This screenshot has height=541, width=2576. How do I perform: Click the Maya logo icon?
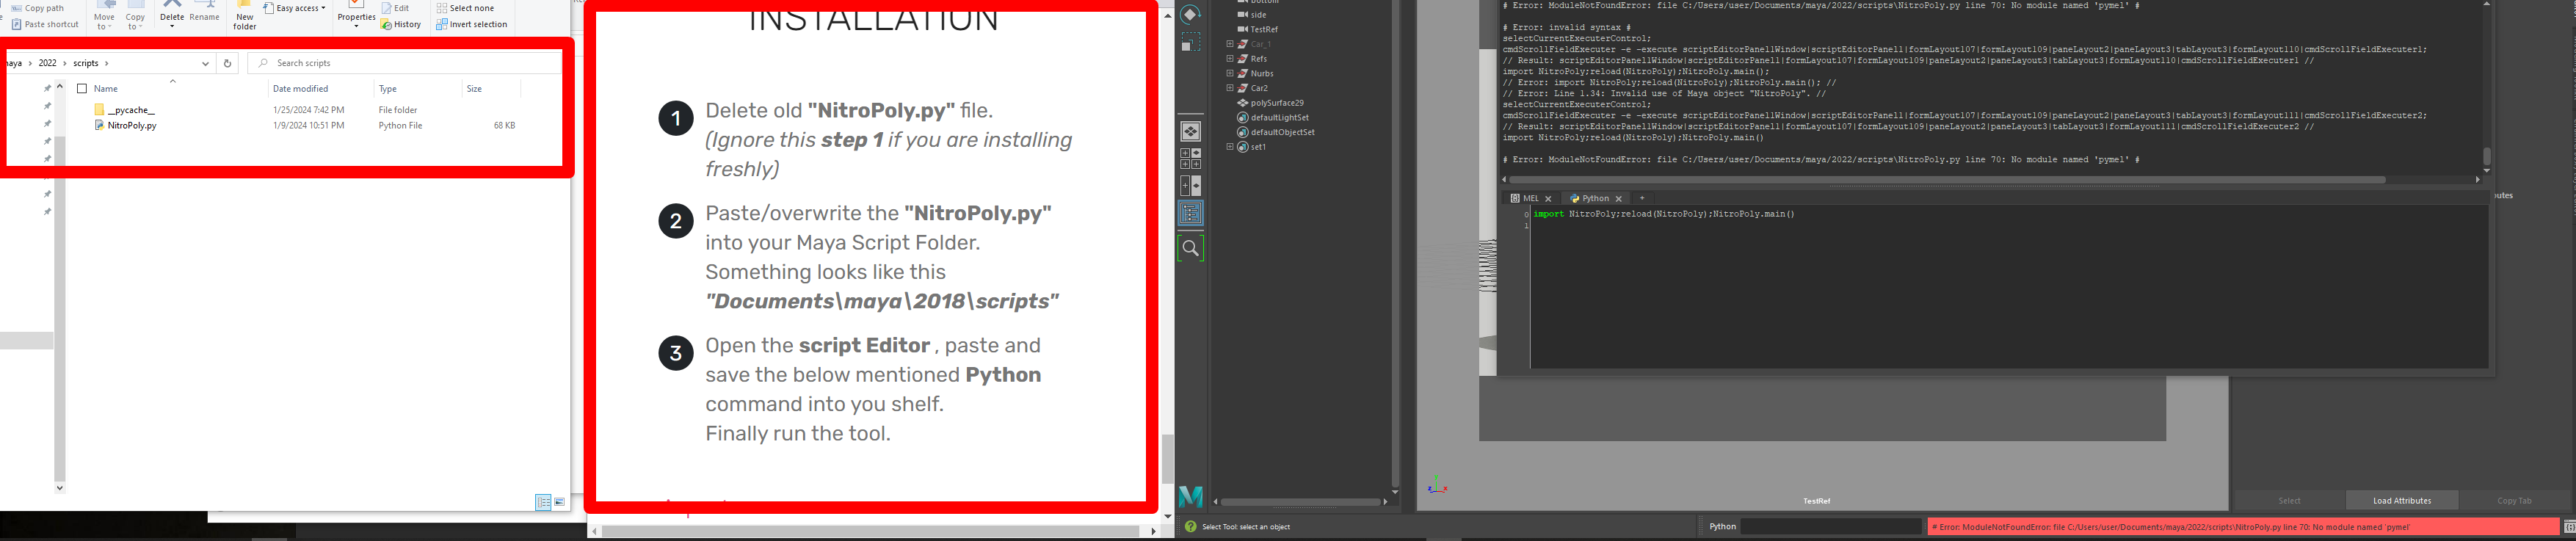pos(1190,496)
